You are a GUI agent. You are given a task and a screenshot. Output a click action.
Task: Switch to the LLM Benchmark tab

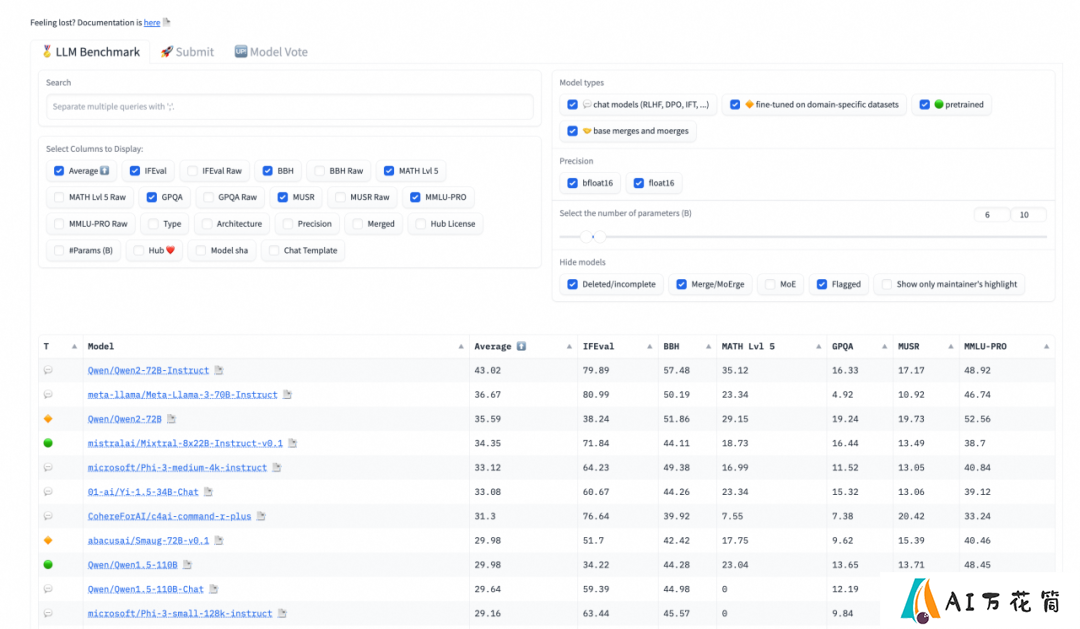[91, 52]
